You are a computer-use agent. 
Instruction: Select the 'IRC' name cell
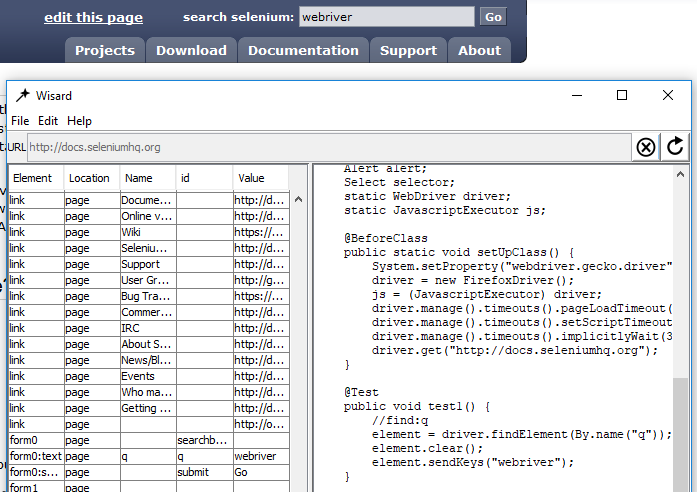tap(148, 328)
